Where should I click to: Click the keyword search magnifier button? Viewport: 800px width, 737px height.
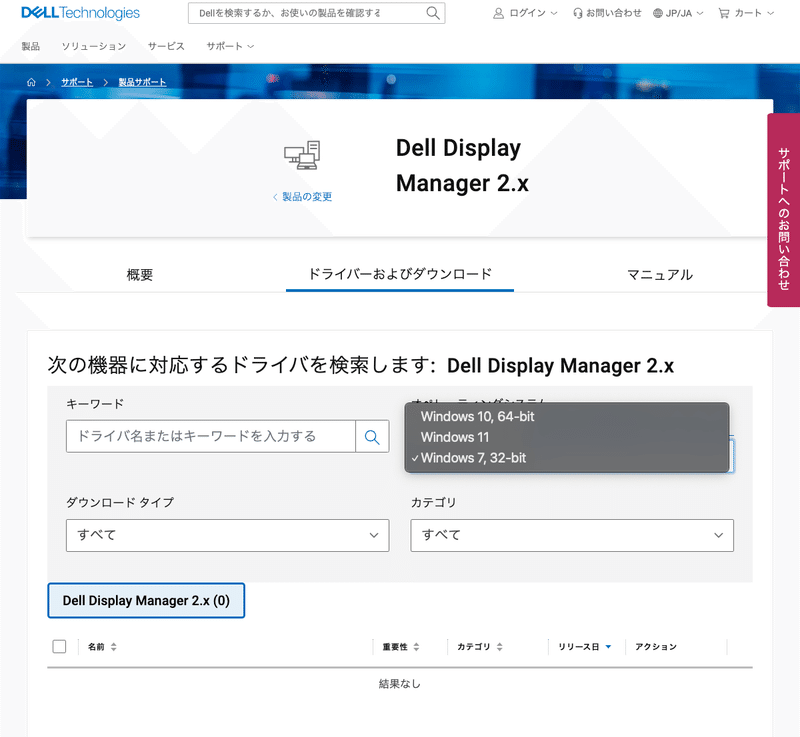click(x=372, y=436)
